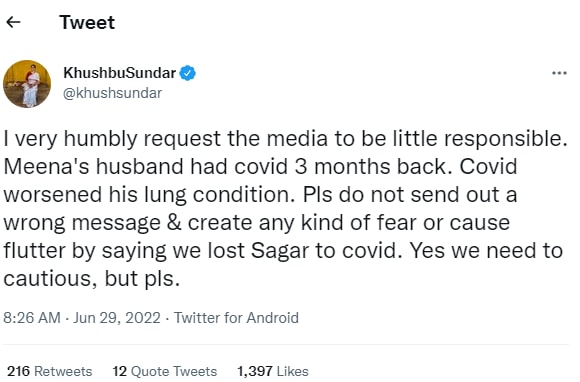Click the Jun 29, 2022 date

tap(117, 318)
